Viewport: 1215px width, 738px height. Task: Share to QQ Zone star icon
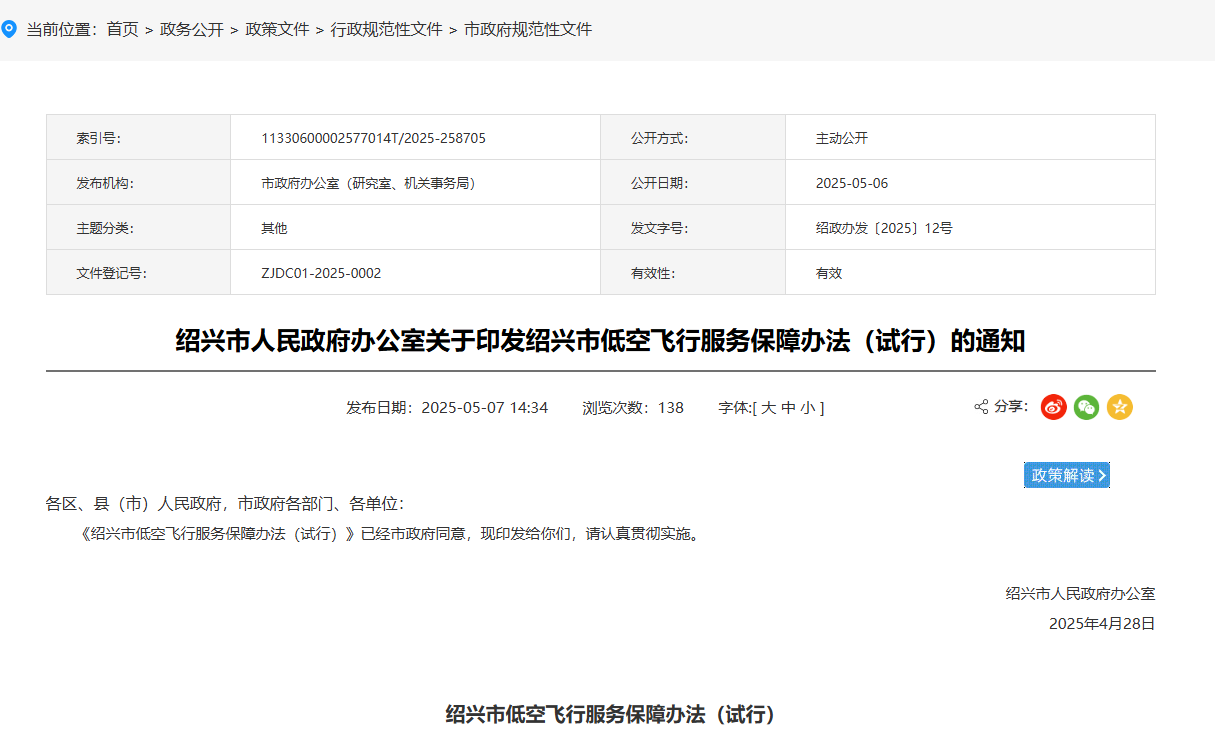pyautogui.click(x=1120, y=407)
